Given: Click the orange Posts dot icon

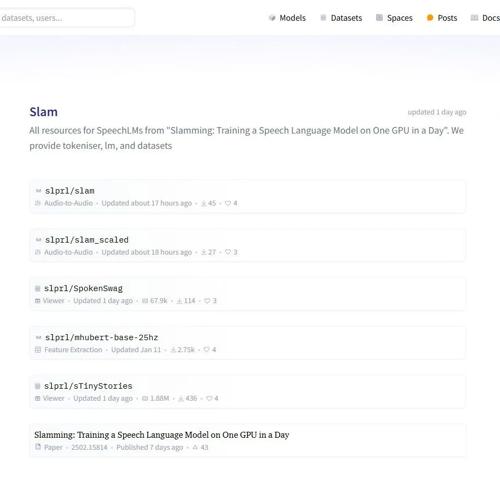Looking at the screenshot, I should click(x=430, y=18).
